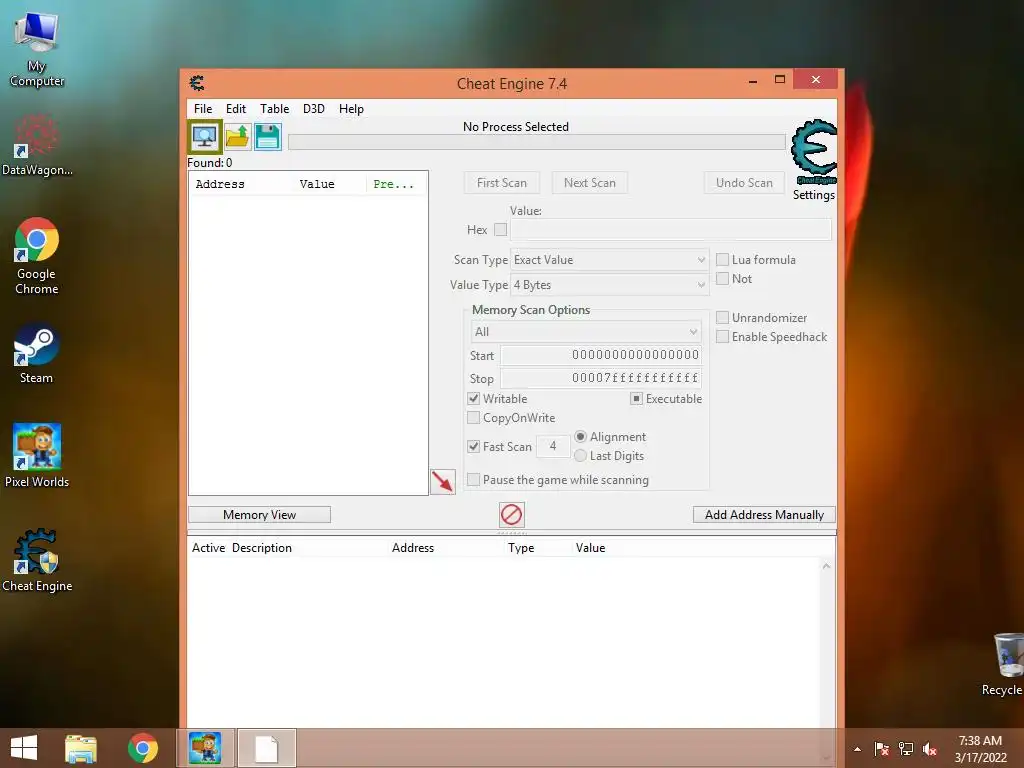Check the CopyOnWrite option
The height and width of the screenshot is (768, 1024).
473,417
